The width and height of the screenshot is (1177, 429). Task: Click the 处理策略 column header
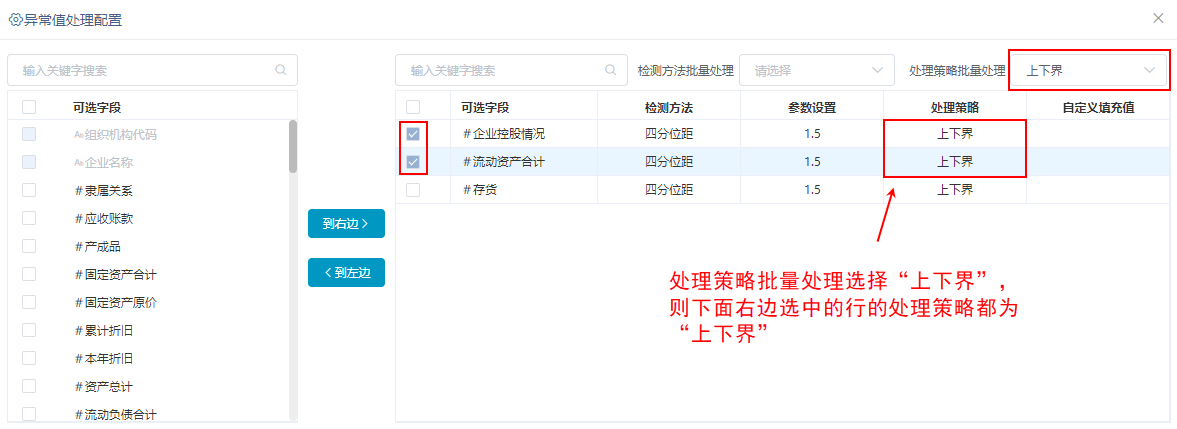tap(955, 106)
